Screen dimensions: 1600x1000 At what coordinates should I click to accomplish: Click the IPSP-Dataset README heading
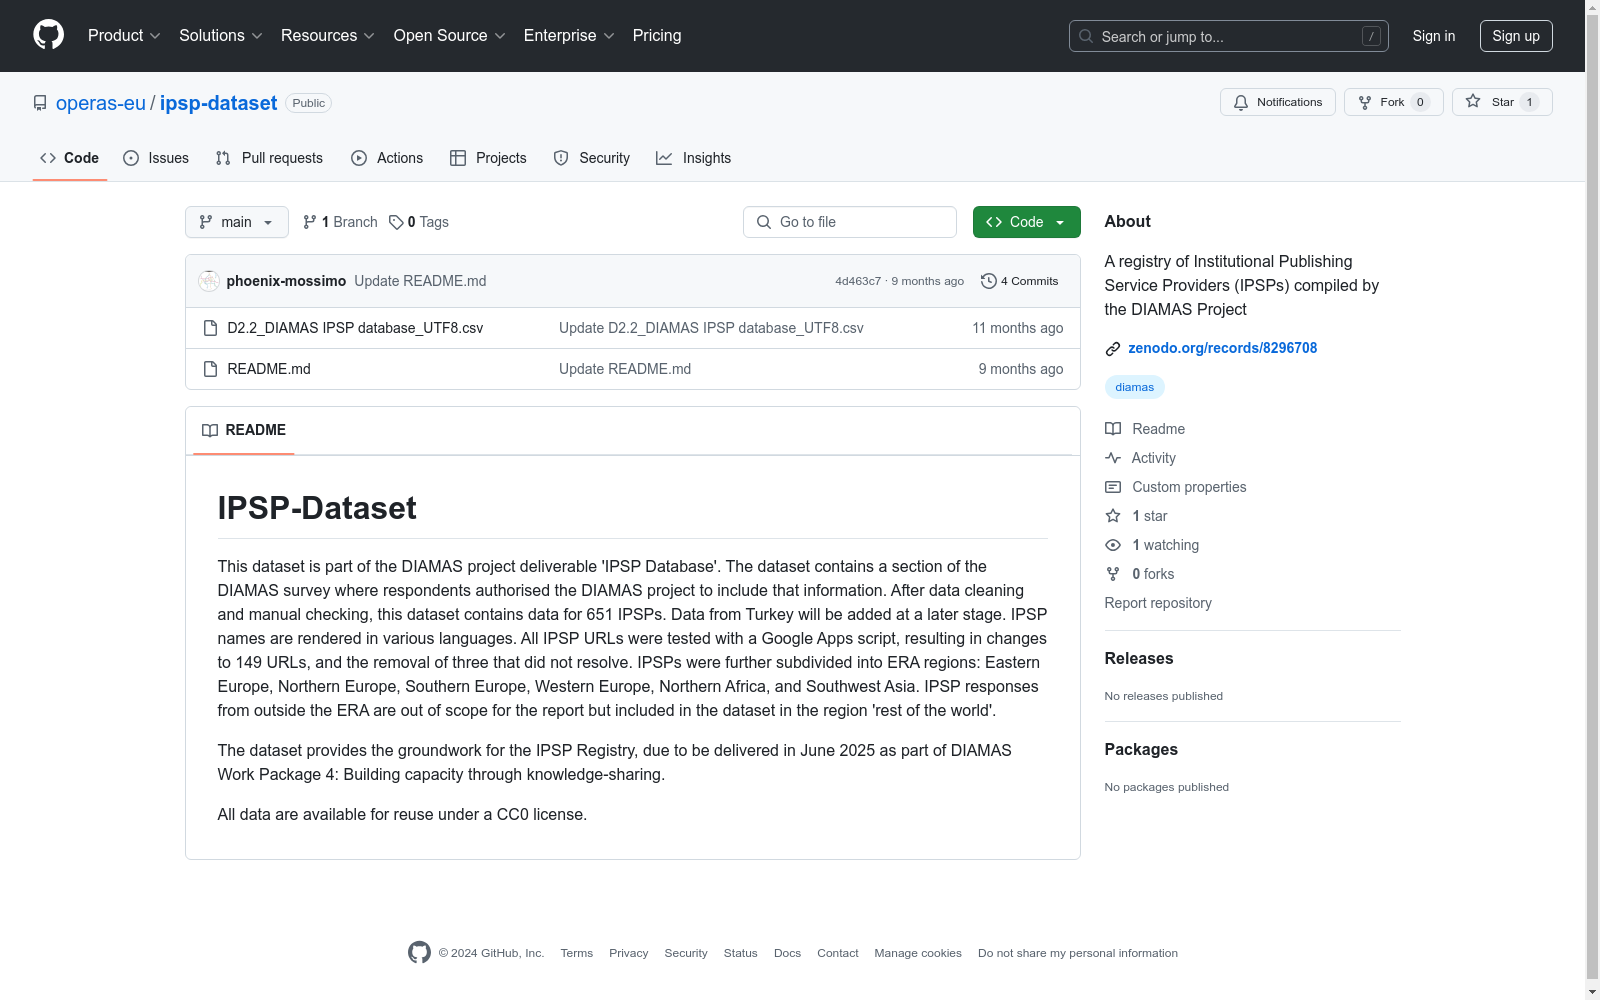317,508
